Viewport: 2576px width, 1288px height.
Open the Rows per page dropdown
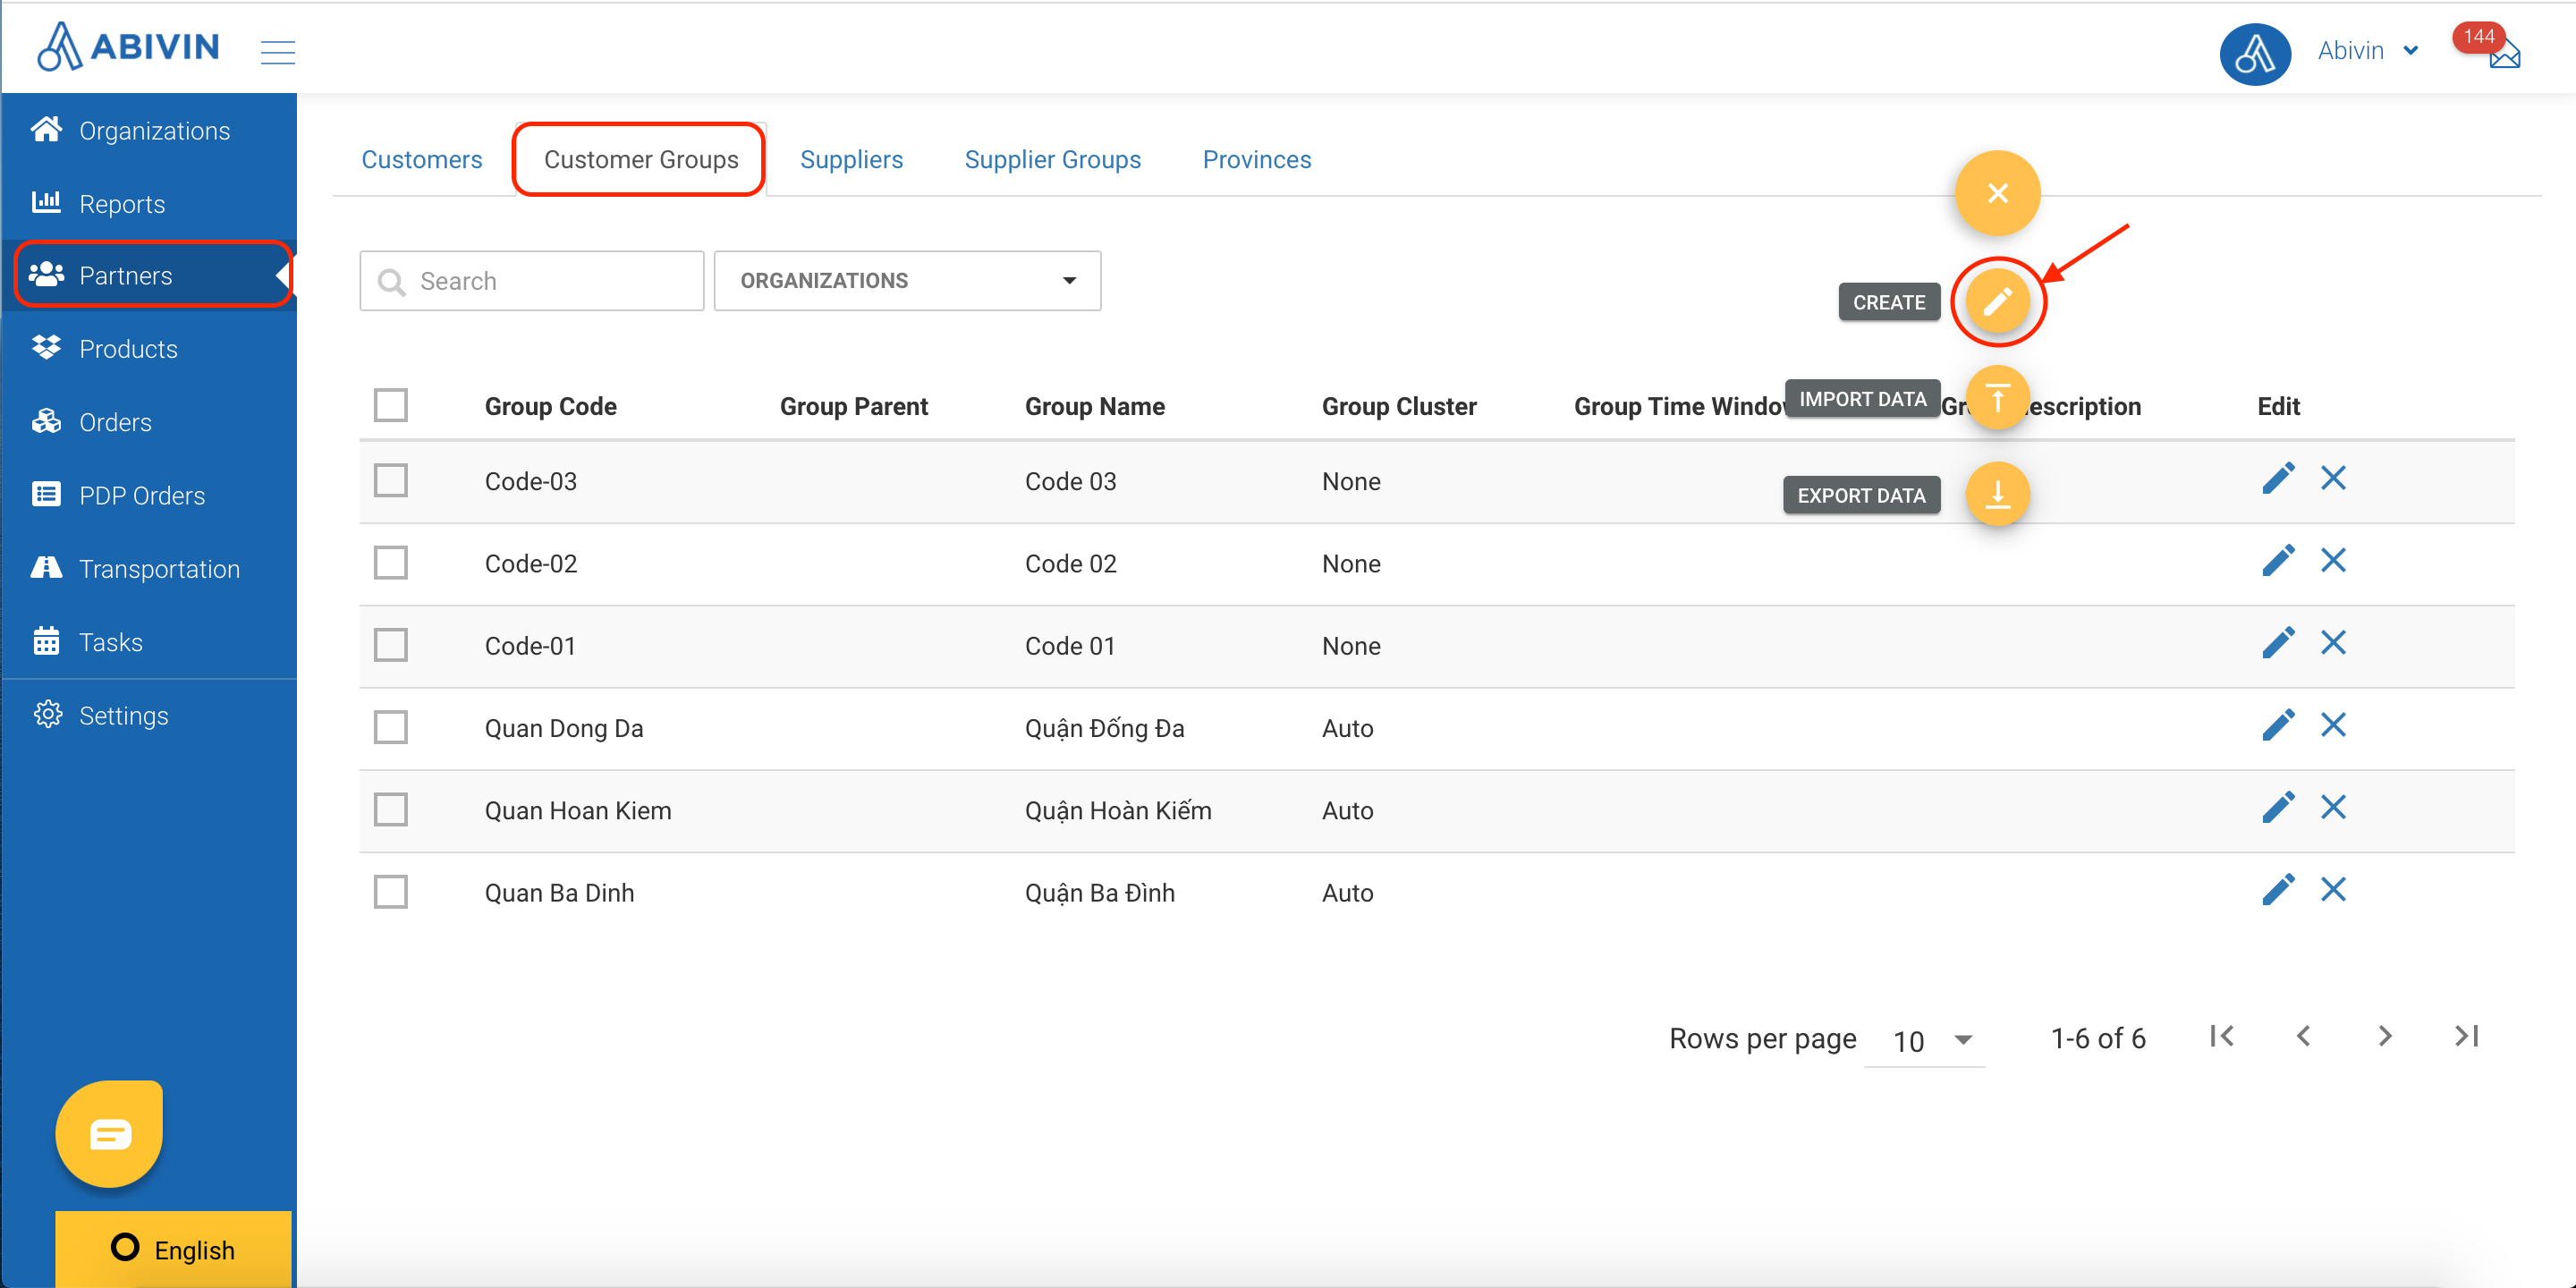coord(1927,1041)
